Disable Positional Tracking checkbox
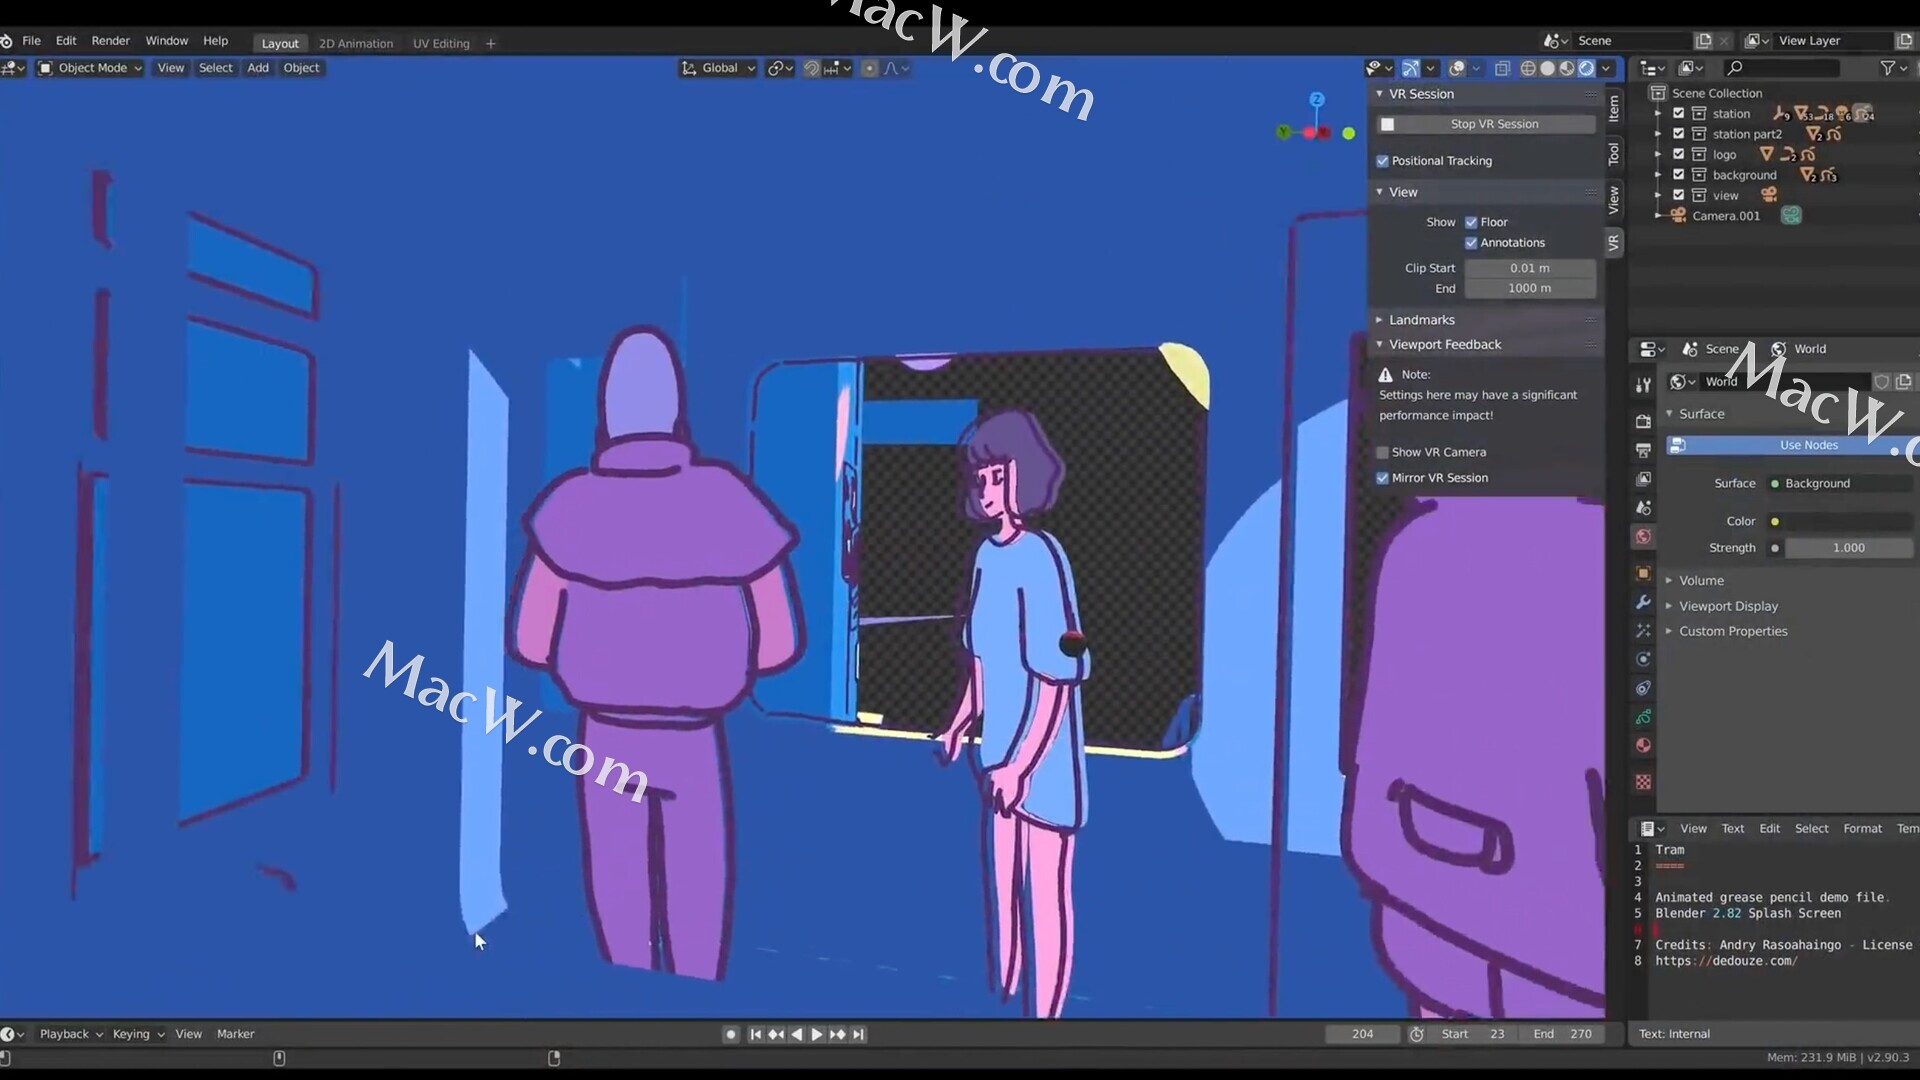 pos(1383,161)
